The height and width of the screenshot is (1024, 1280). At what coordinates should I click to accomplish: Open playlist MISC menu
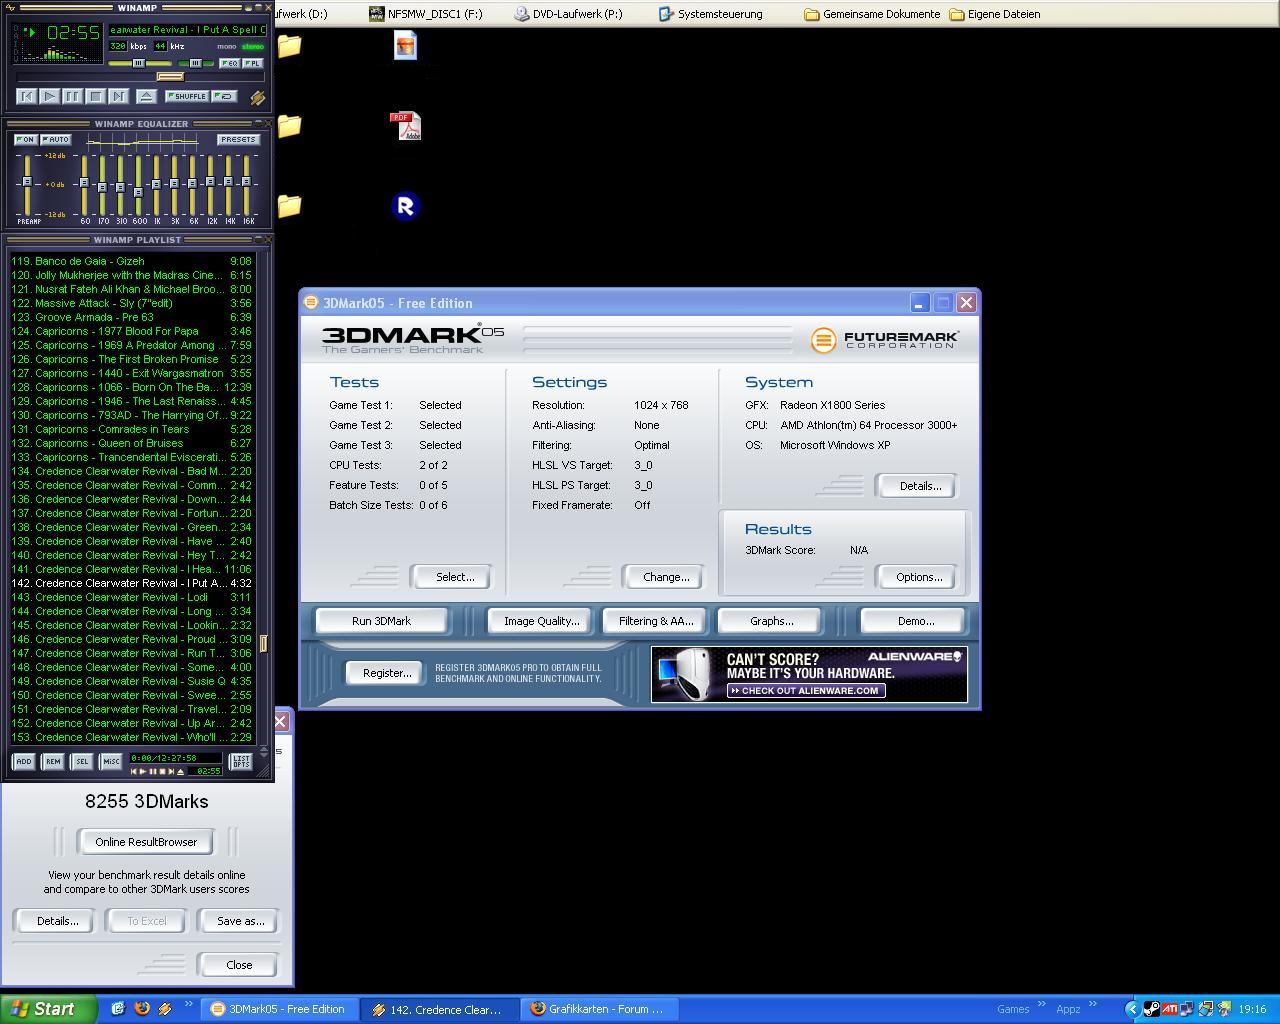coord(111,761)
